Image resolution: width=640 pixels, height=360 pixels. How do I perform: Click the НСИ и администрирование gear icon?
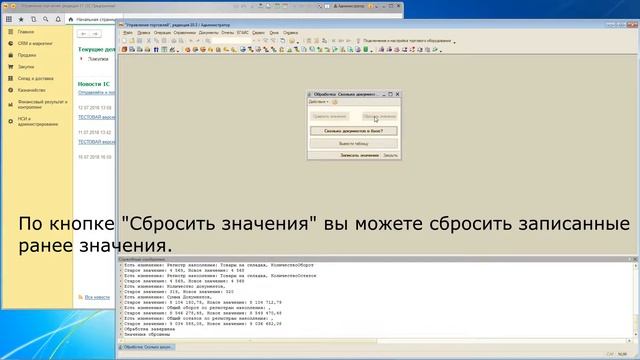tap(11, 121)
